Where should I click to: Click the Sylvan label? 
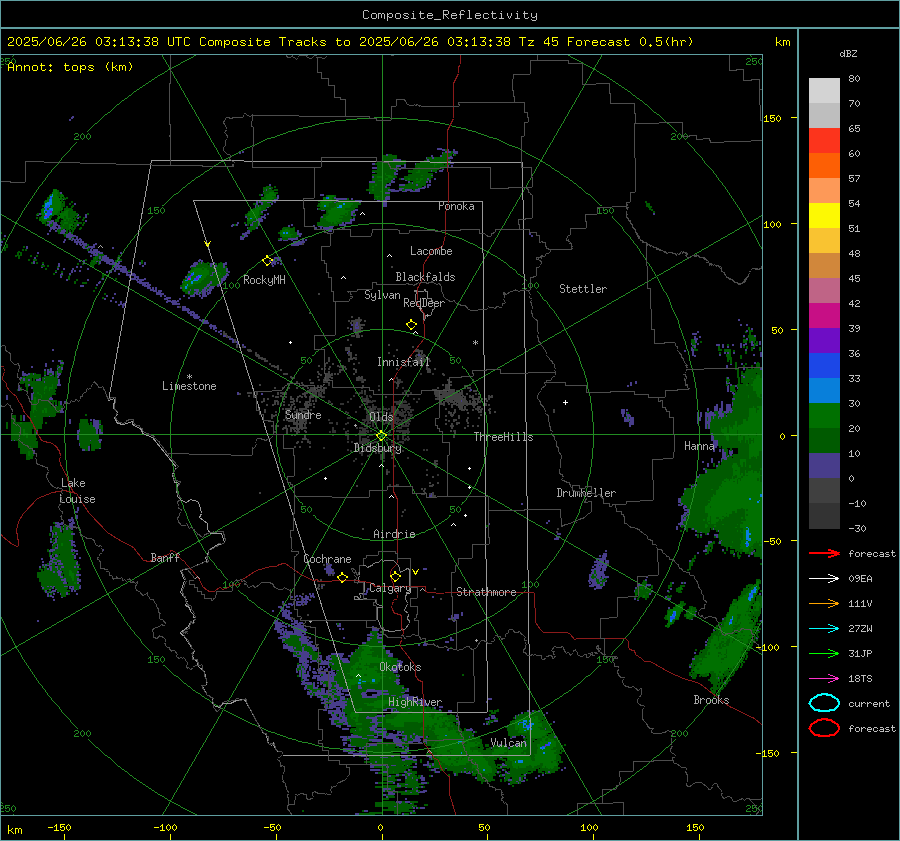click(382, 295)
